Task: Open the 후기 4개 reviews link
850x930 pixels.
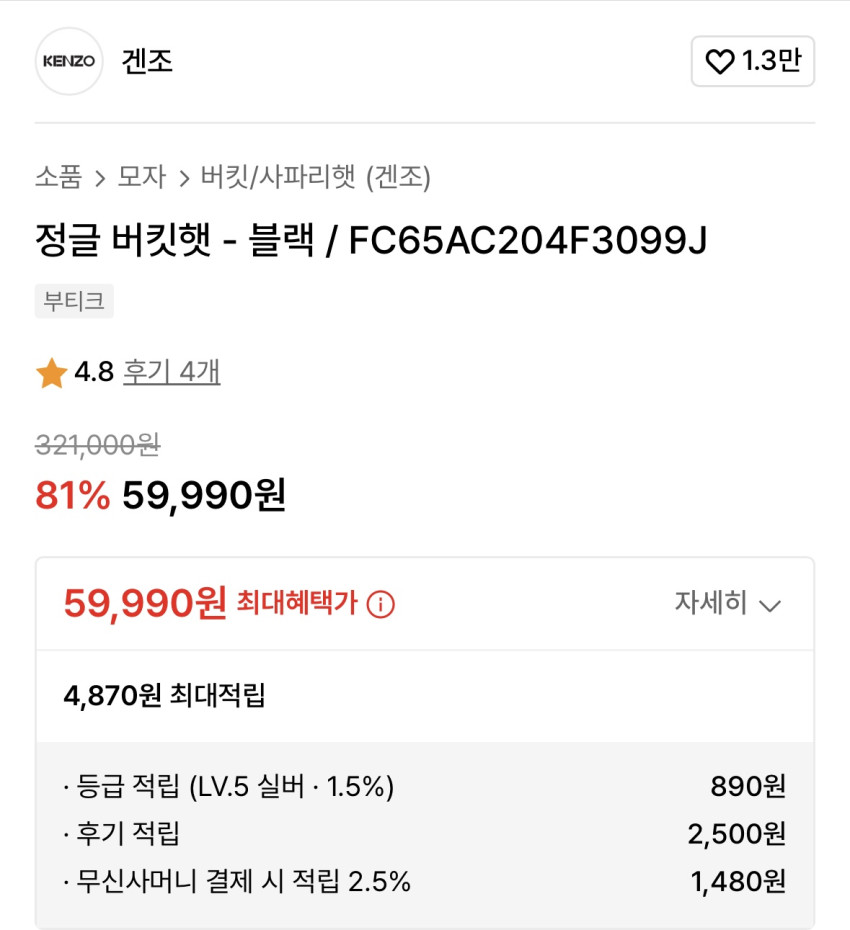Action: click(x=171, y=373)
